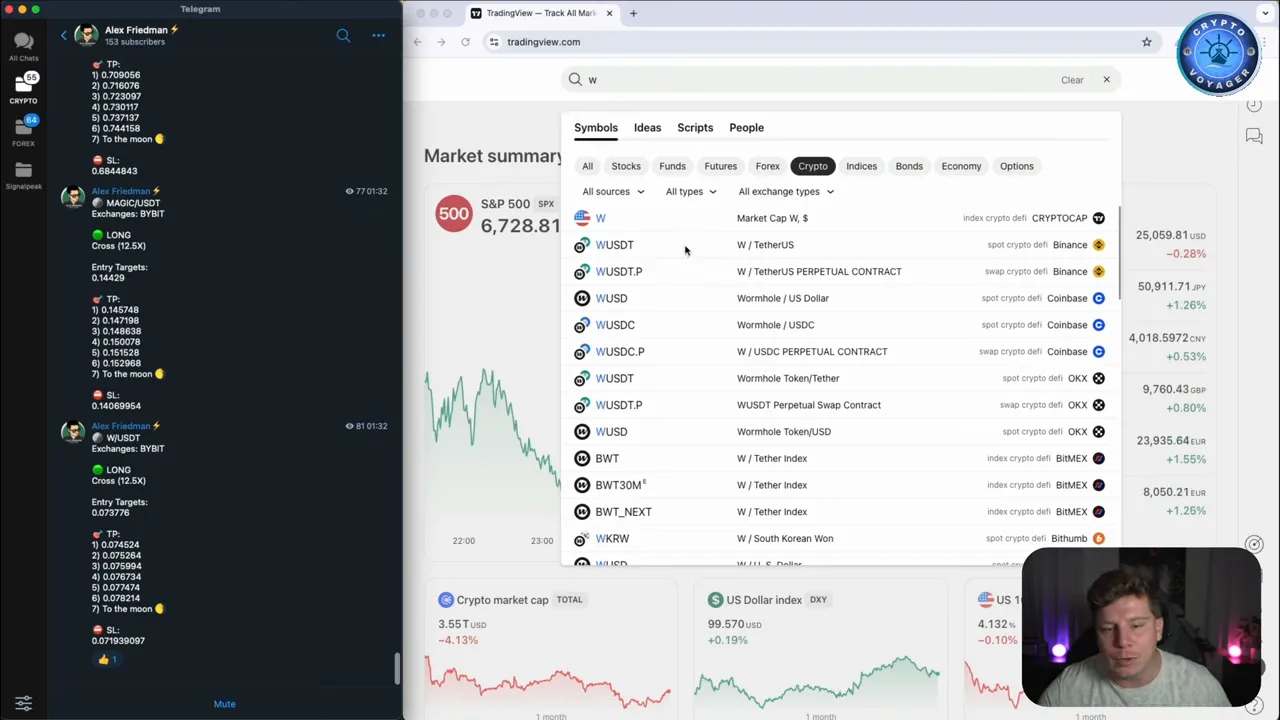1280x720 pixels.
Task: Switch to the Ideas tab
Action: [x=647, y=128]
